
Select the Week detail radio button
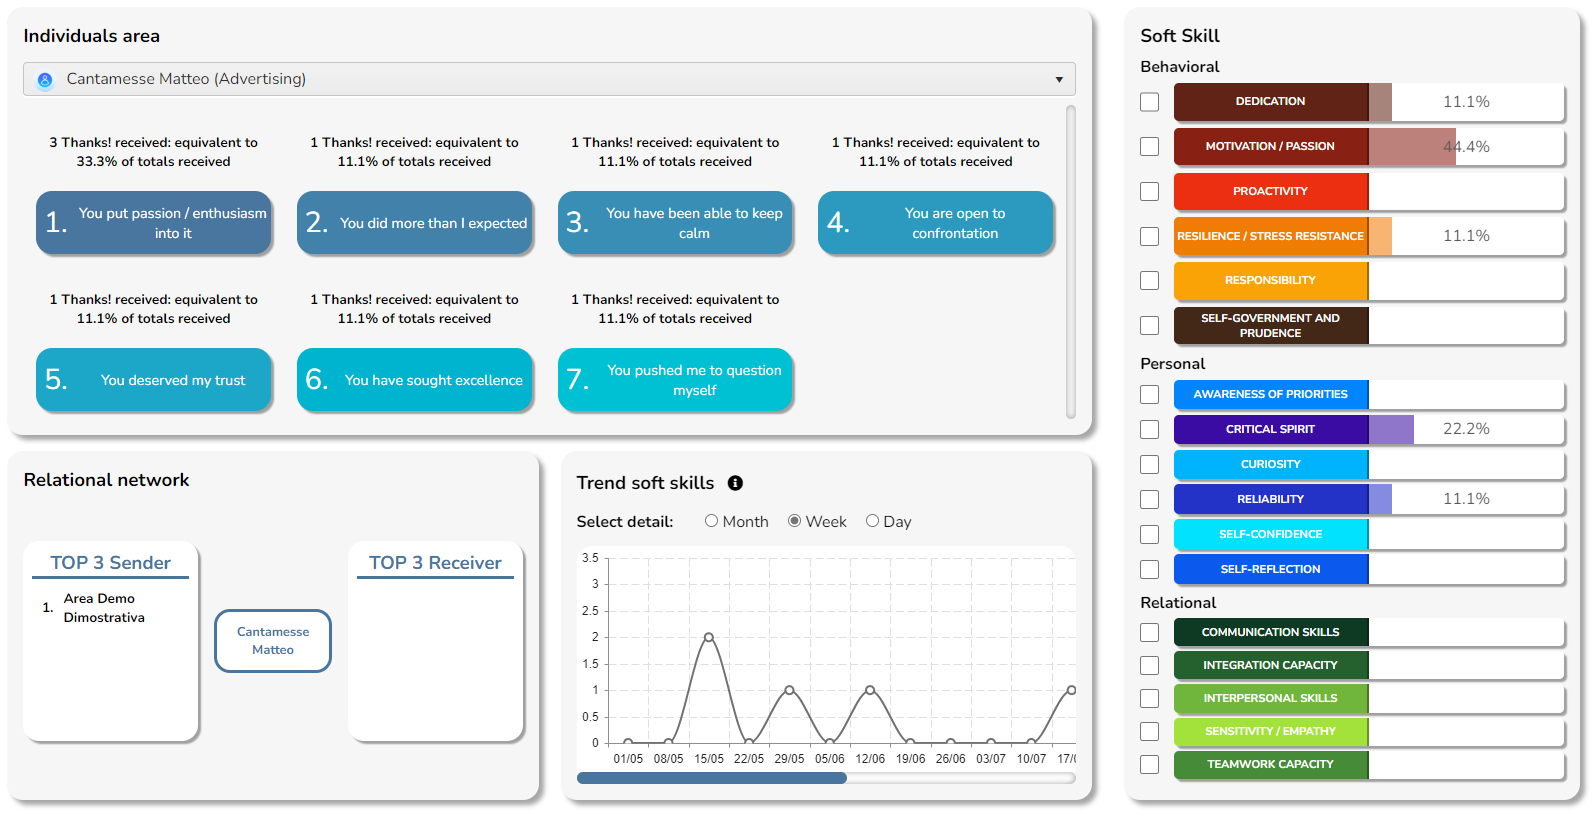click(x=794, y=521)
